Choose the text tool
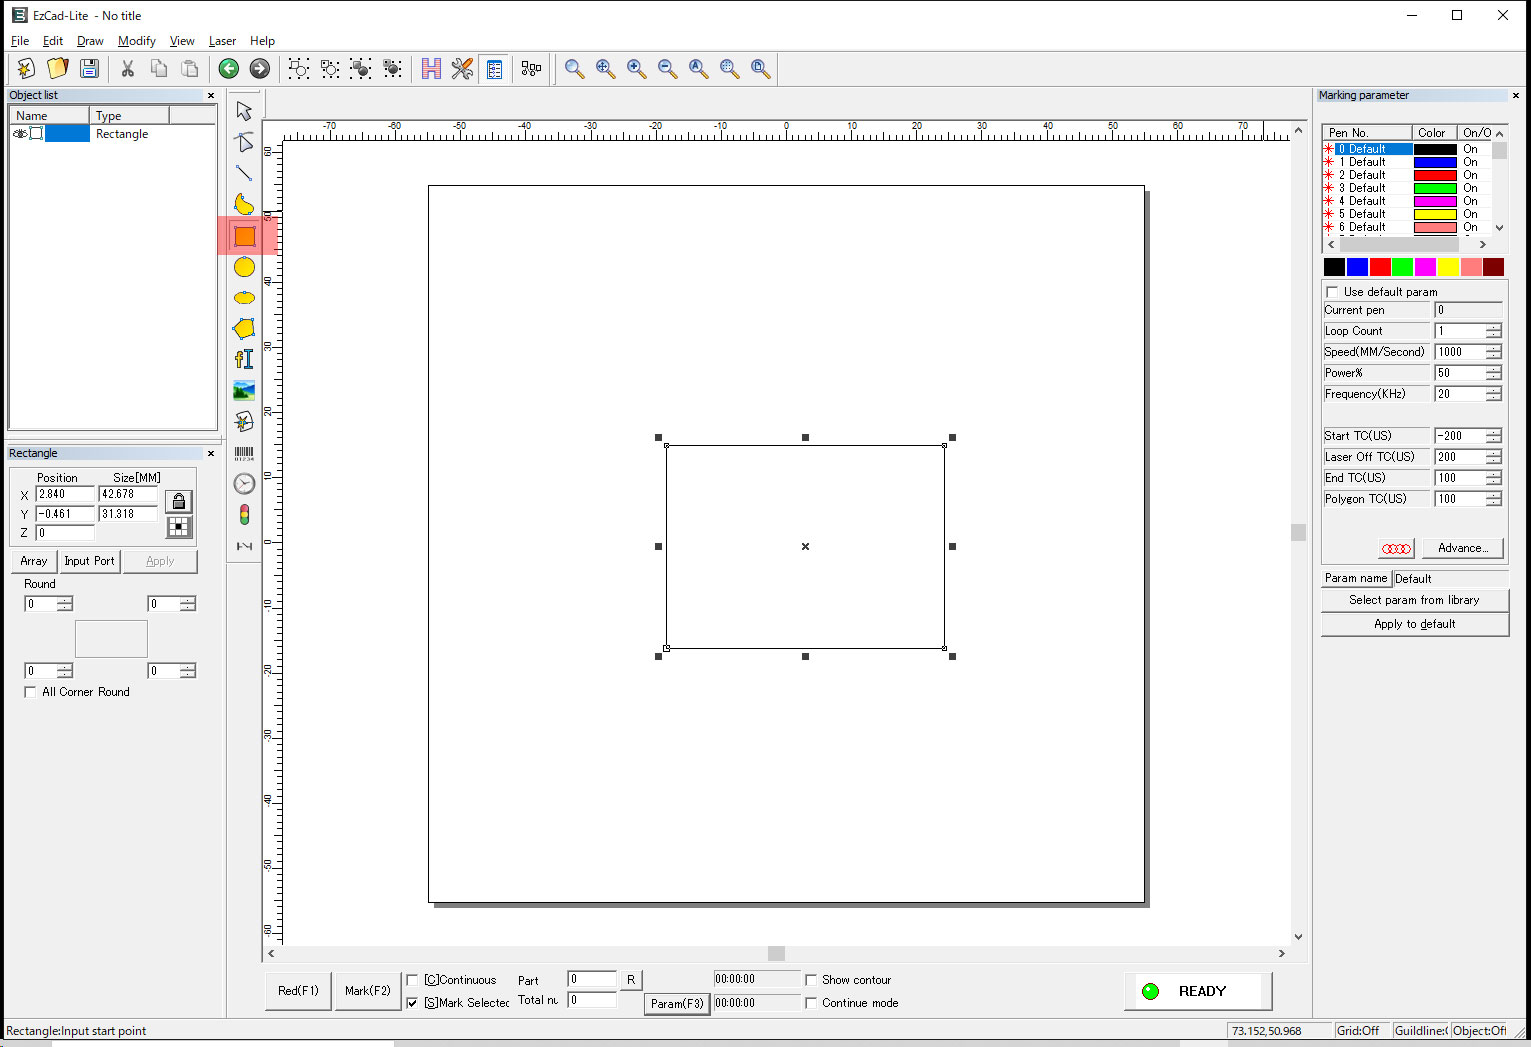Viewport: 1531px width, 1047px height. 244,359
